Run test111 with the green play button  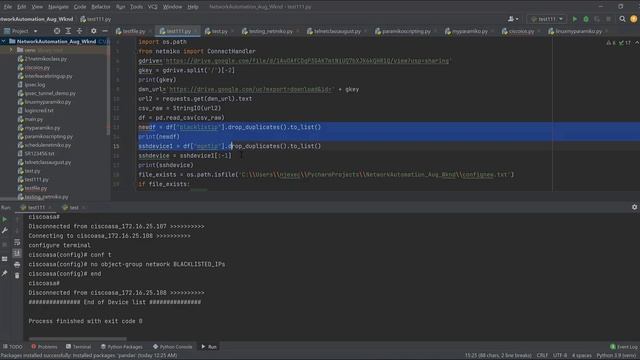pos(575,19)
